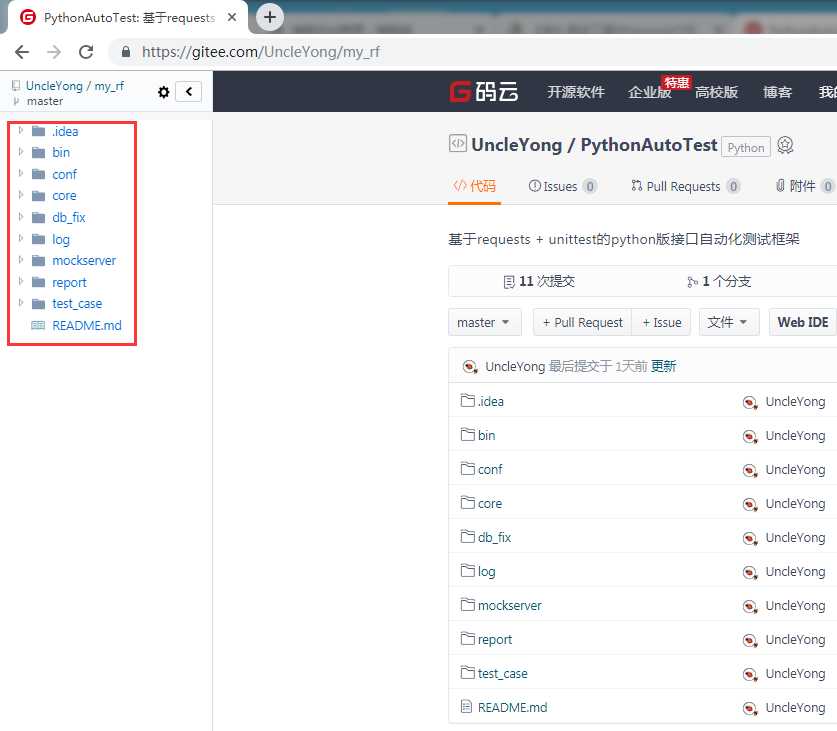Image resolution: width=837 pixels, height=731 pixels.
Task: Open the master branch dropdown
Action: tap(484, 322)
